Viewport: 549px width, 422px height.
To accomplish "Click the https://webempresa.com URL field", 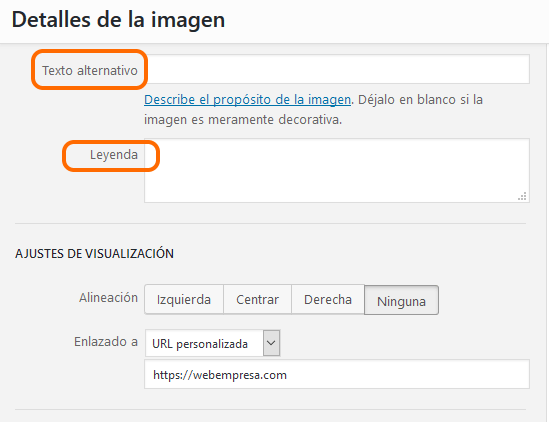I will pyautogui.click(x=336, y=374).
